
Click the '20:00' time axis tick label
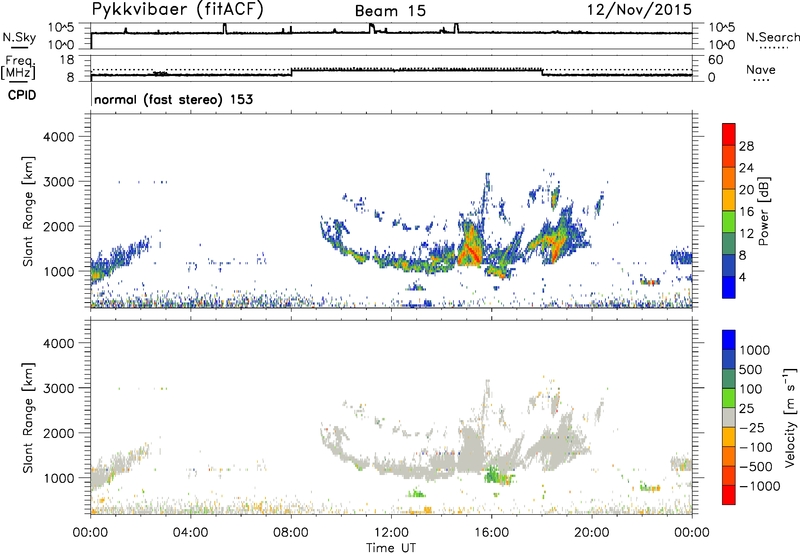[591, 533]
